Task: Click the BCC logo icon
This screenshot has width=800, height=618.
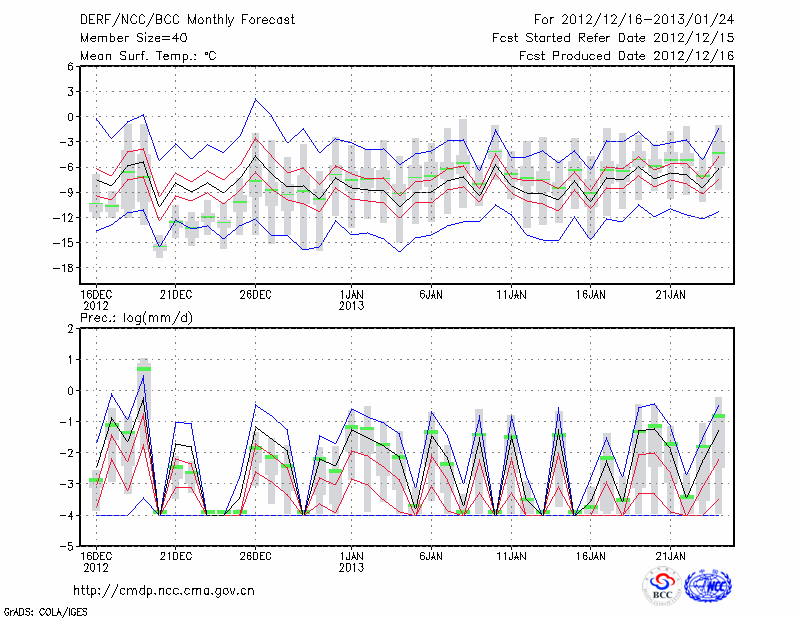Action: (x=662, y=586)
